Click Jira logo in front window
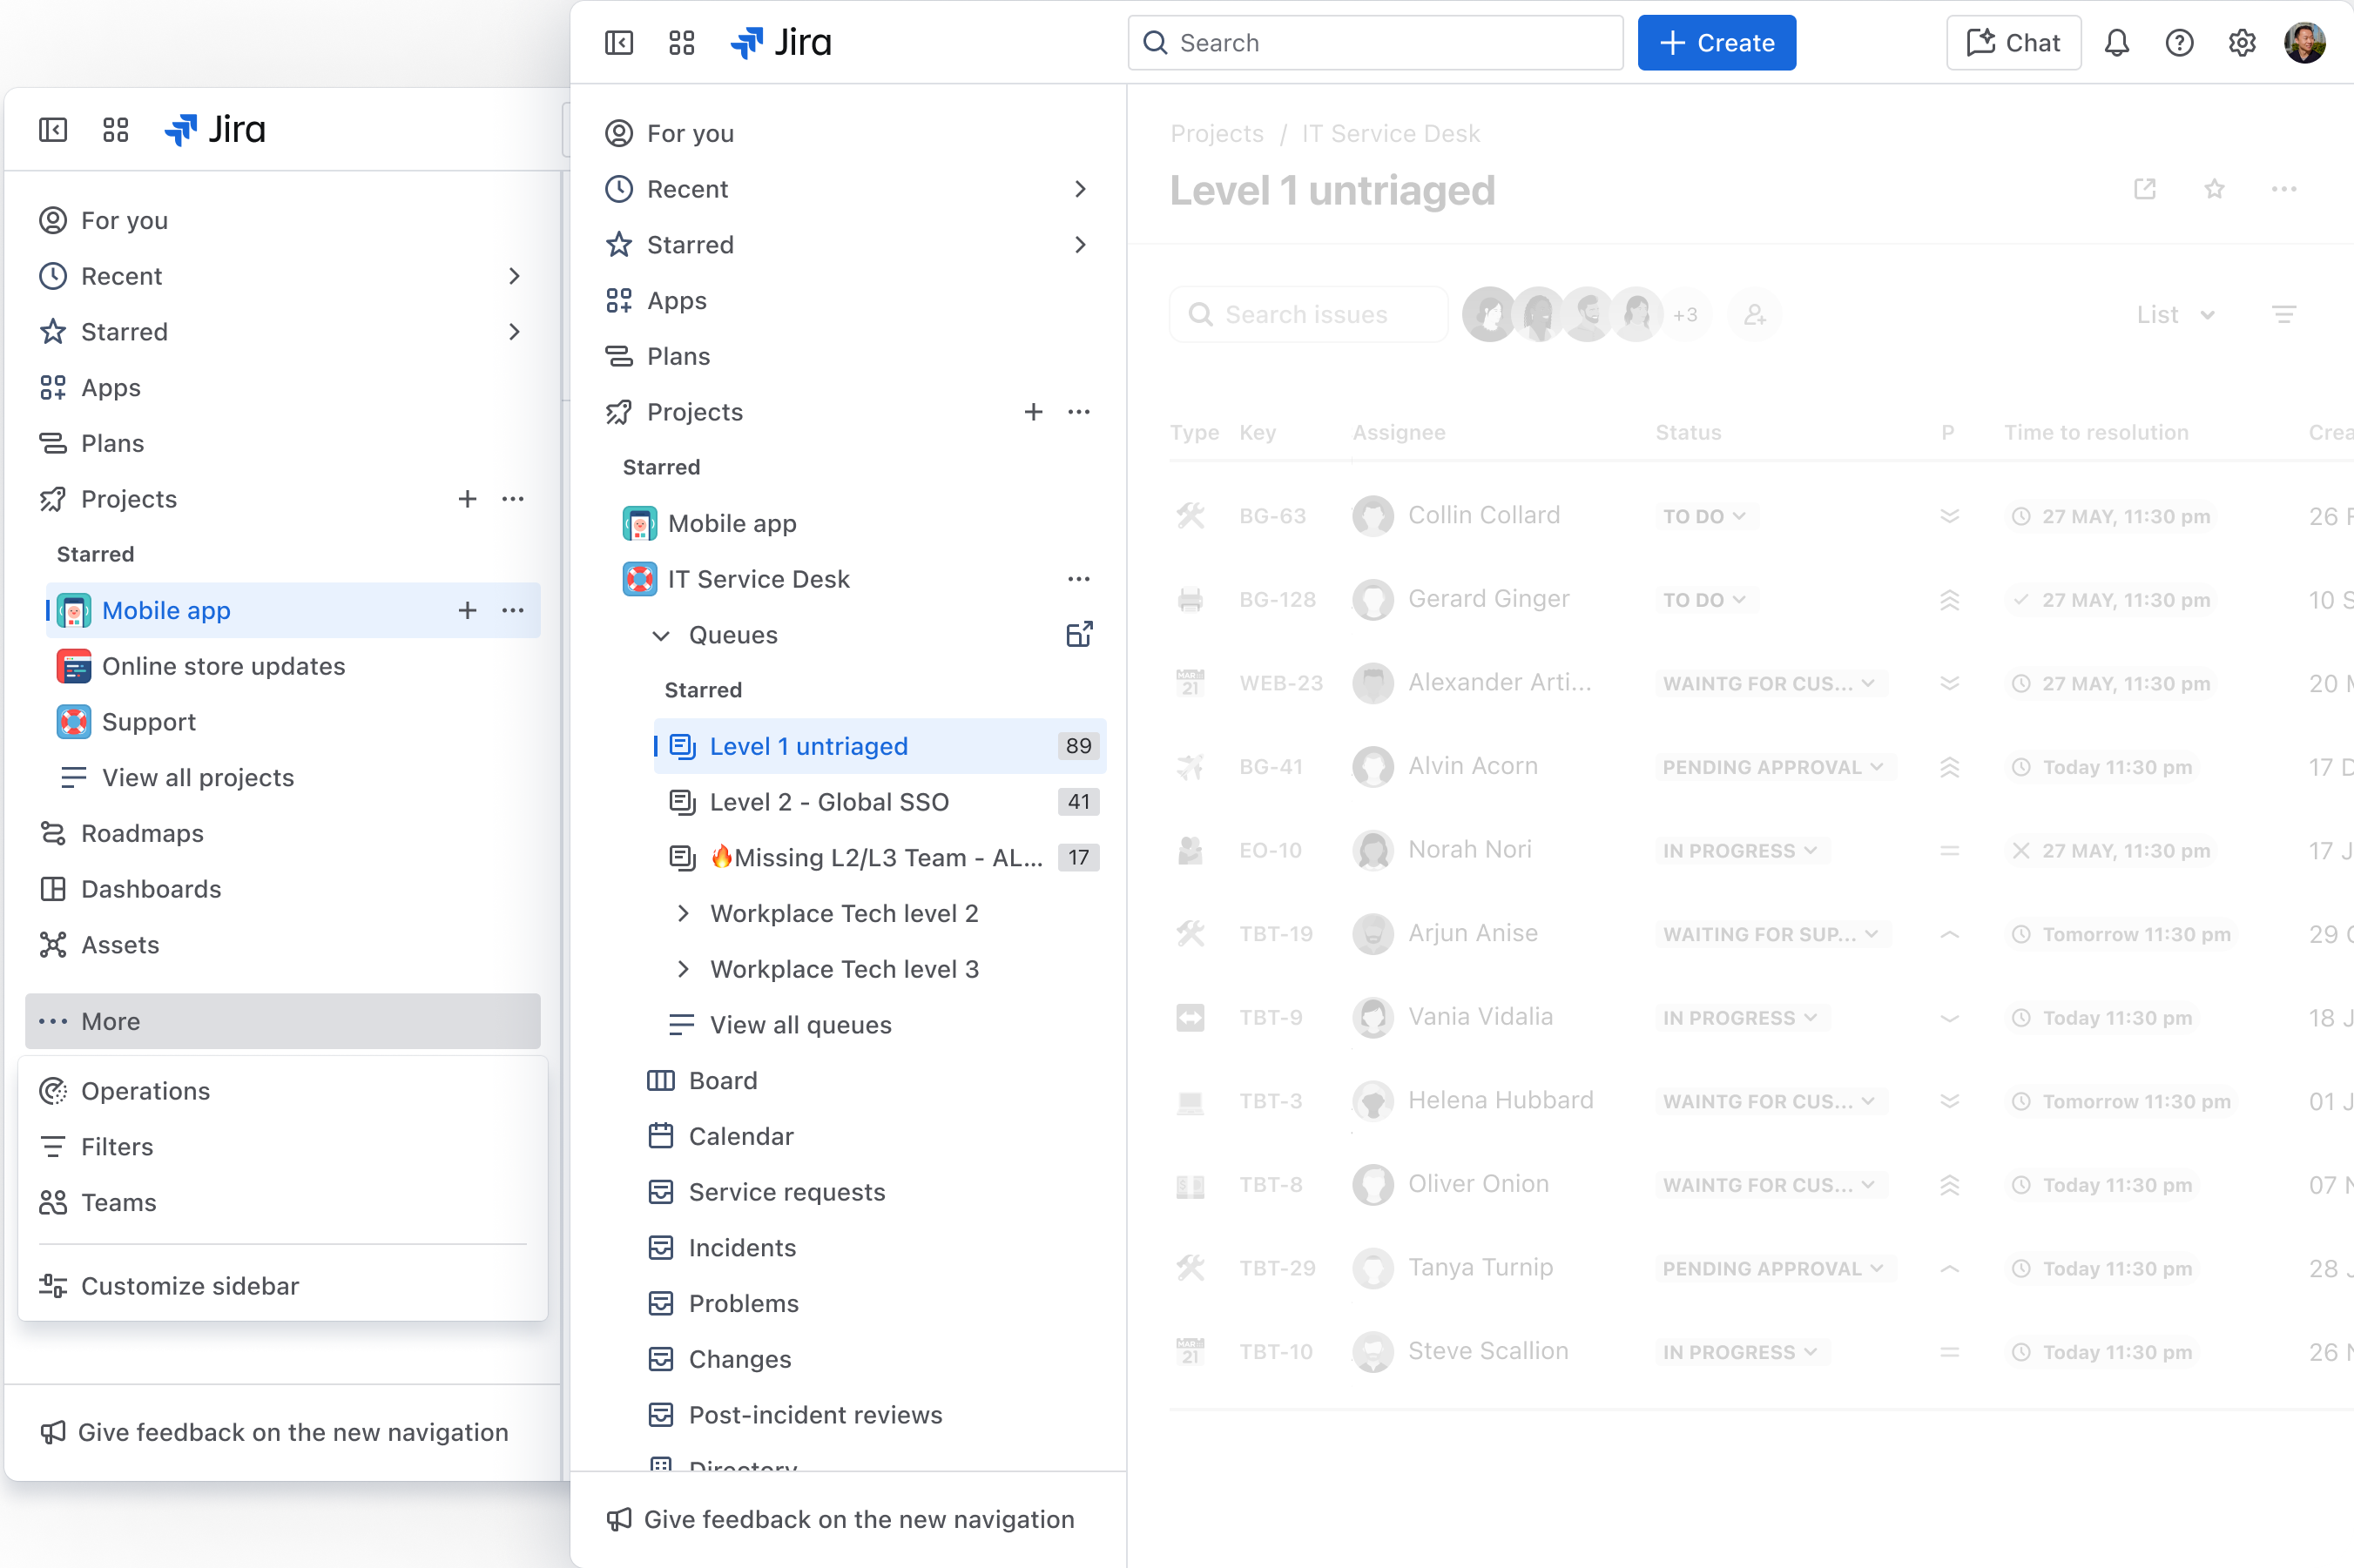This screenshot has height=1568, width=2354. pos(781,43)
